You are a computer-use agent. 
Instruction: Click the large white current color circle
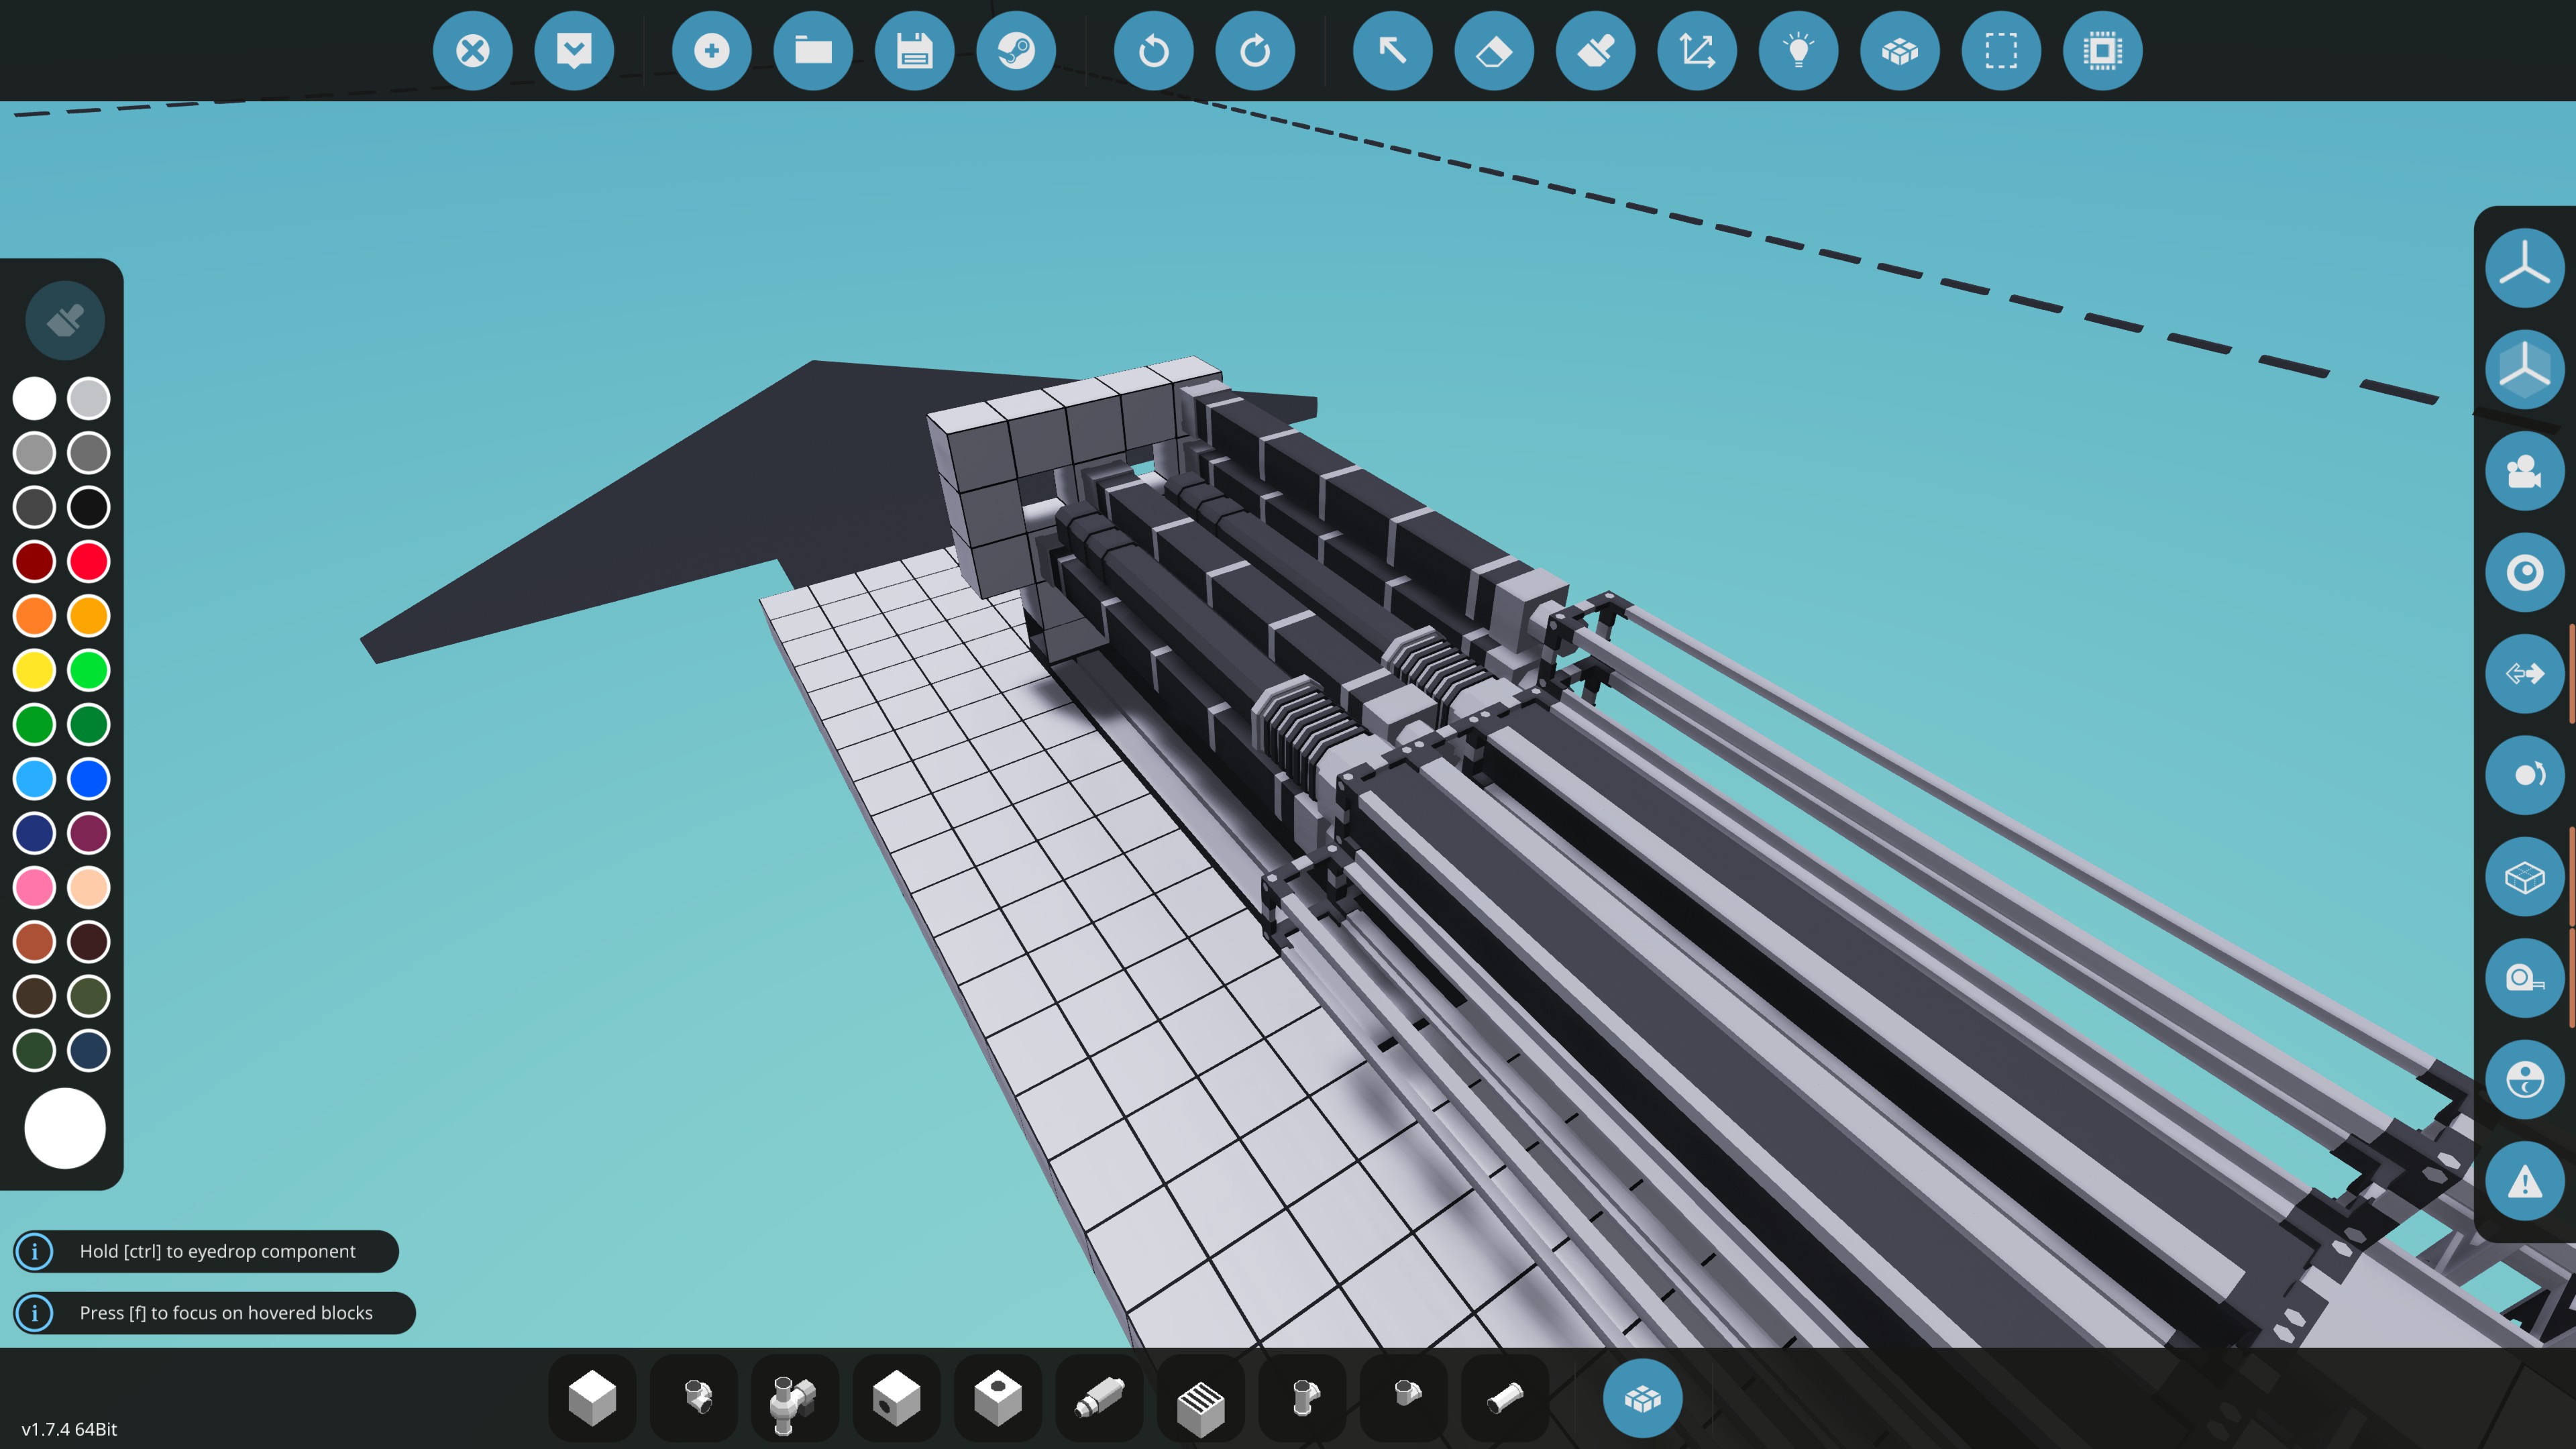(x=65, y=1128)
